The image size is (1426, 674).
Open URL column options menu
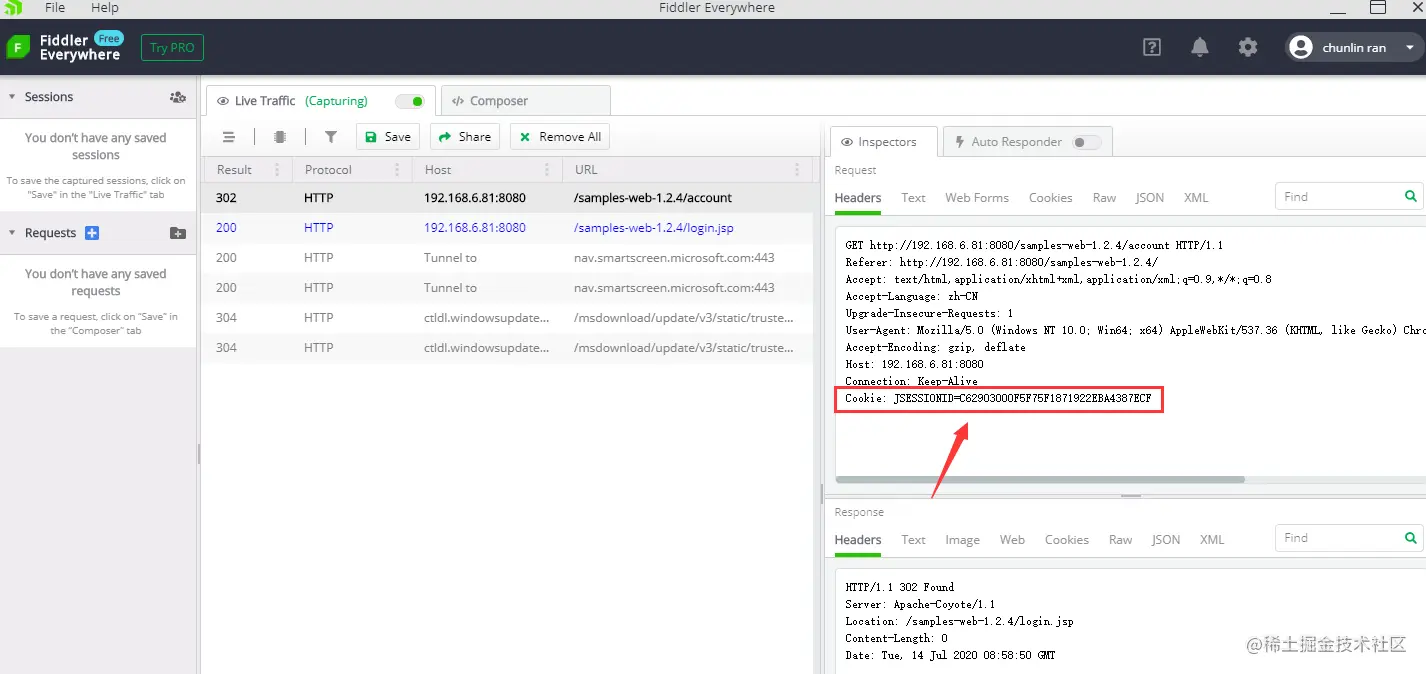coord(797,170)
